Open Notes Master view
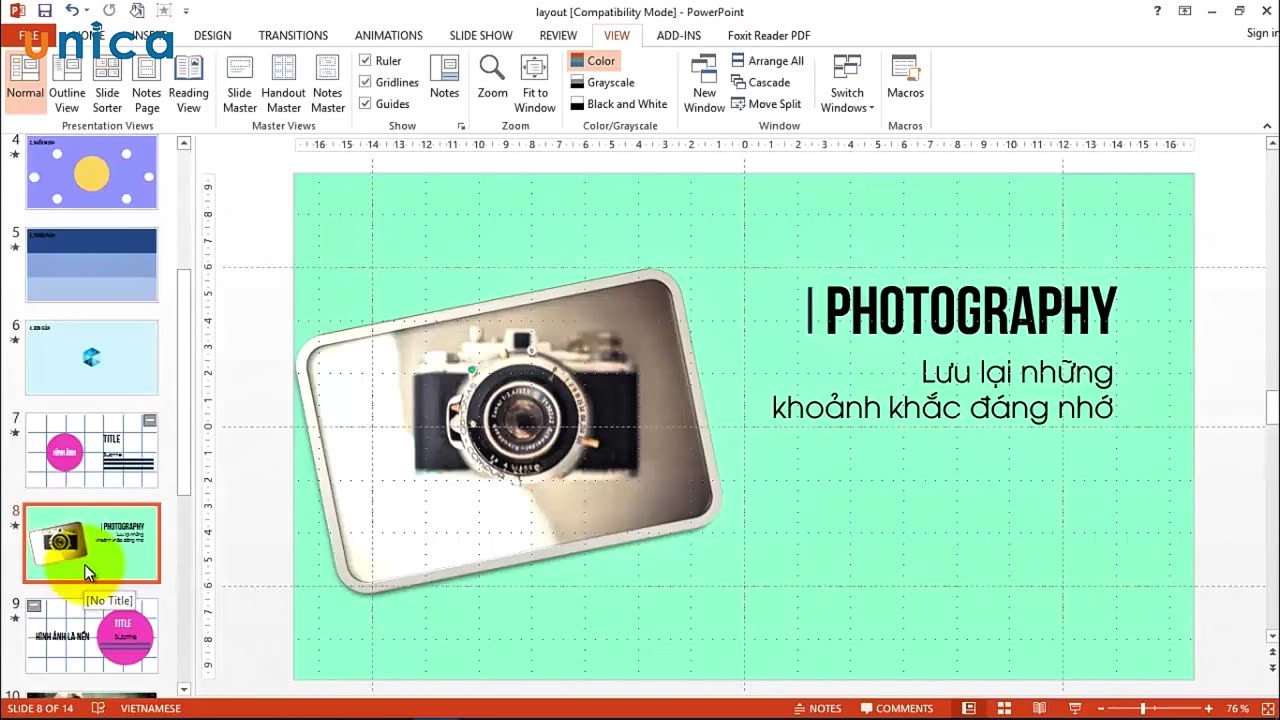Screen dimensions: 1280x720 coord(328,82)
